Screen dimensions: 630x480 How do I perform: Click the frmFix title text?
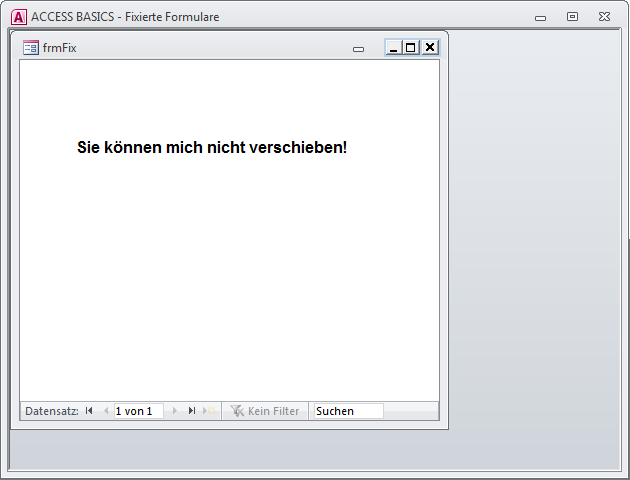pyautogui.click(x=59, y=48)
